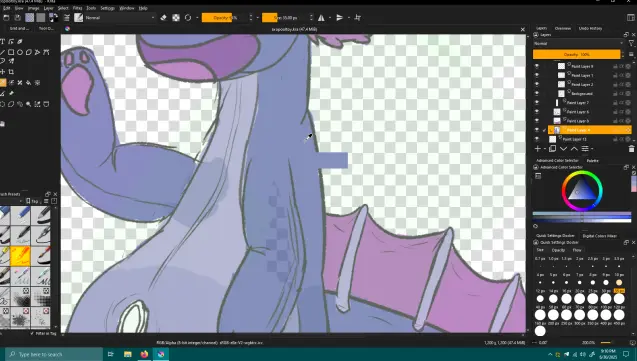Open the Filter menu
This screenshot has height=361, width=637.
77,8
